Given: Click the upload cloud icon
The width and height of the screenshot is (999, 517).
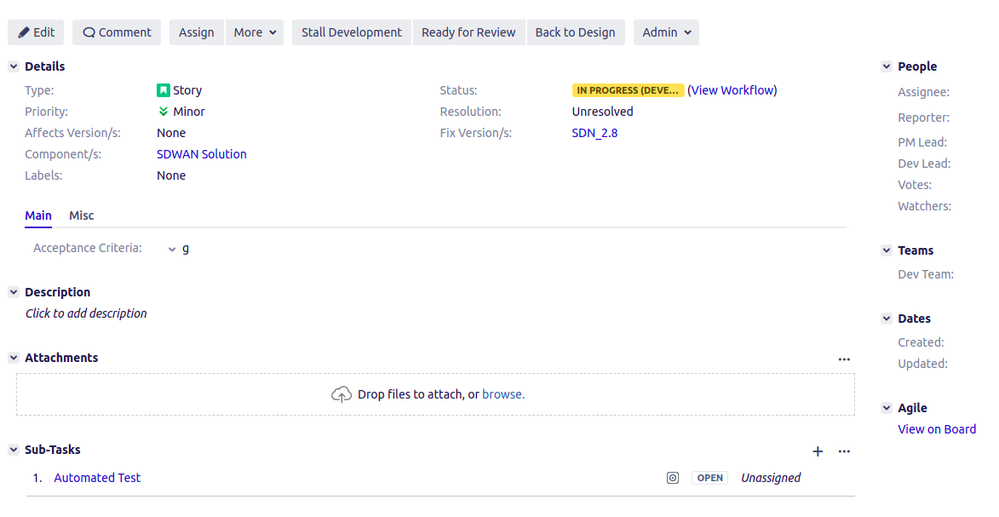Looking at the screenshot, I should tap(341, 395).
